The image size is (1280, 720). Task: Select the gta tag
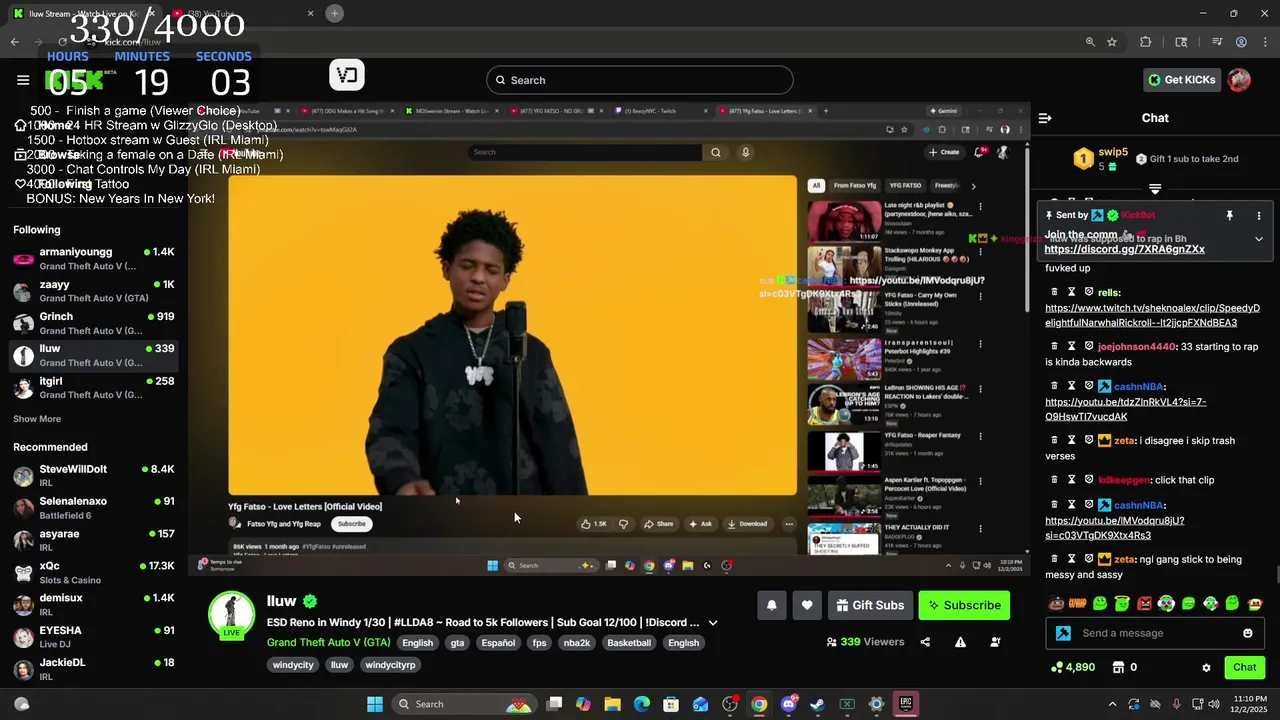point(457,643)
